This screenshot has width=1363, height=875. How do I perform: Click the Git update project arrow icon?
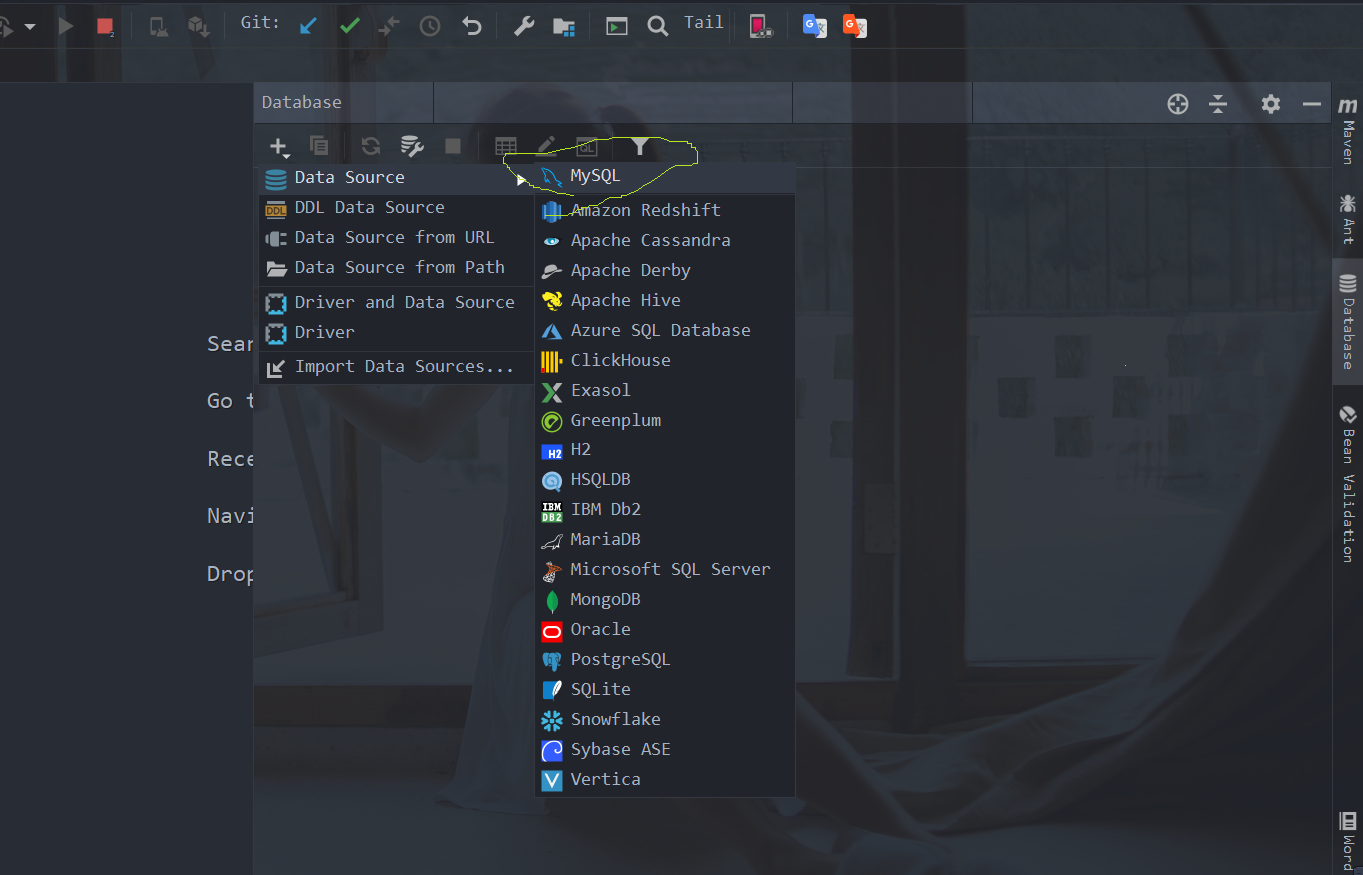(x=309, y=26)
